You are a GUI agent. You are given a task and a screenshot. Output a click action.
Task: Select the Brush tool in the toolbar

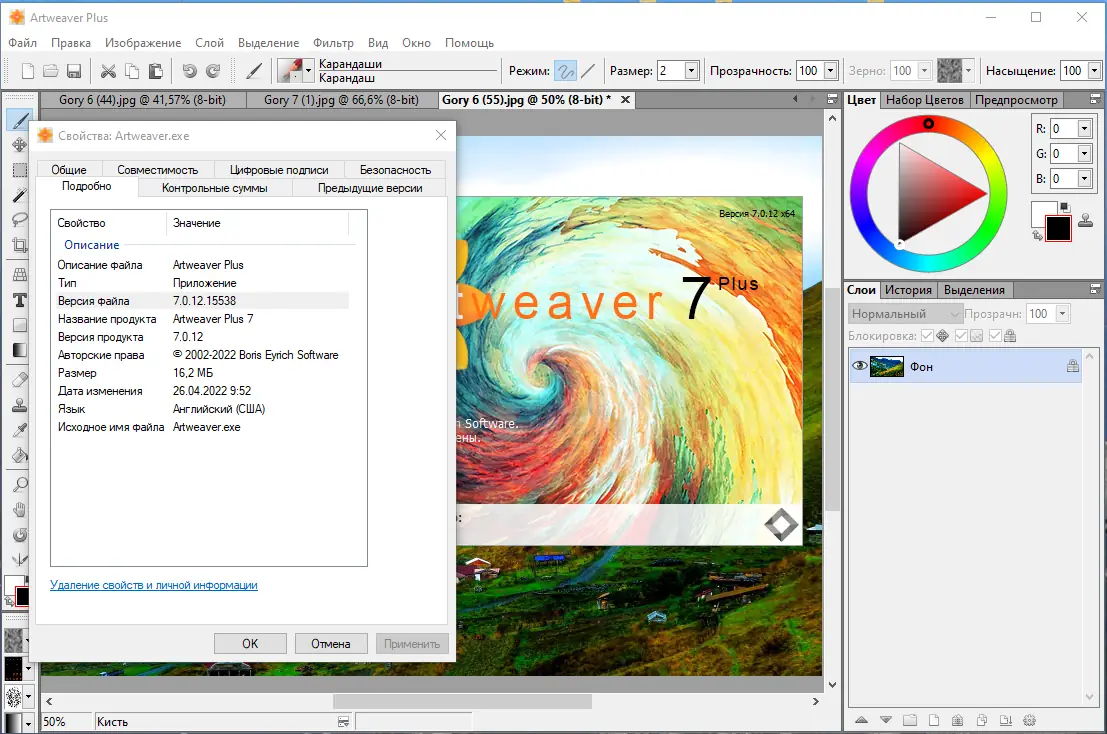coord(20,119)
